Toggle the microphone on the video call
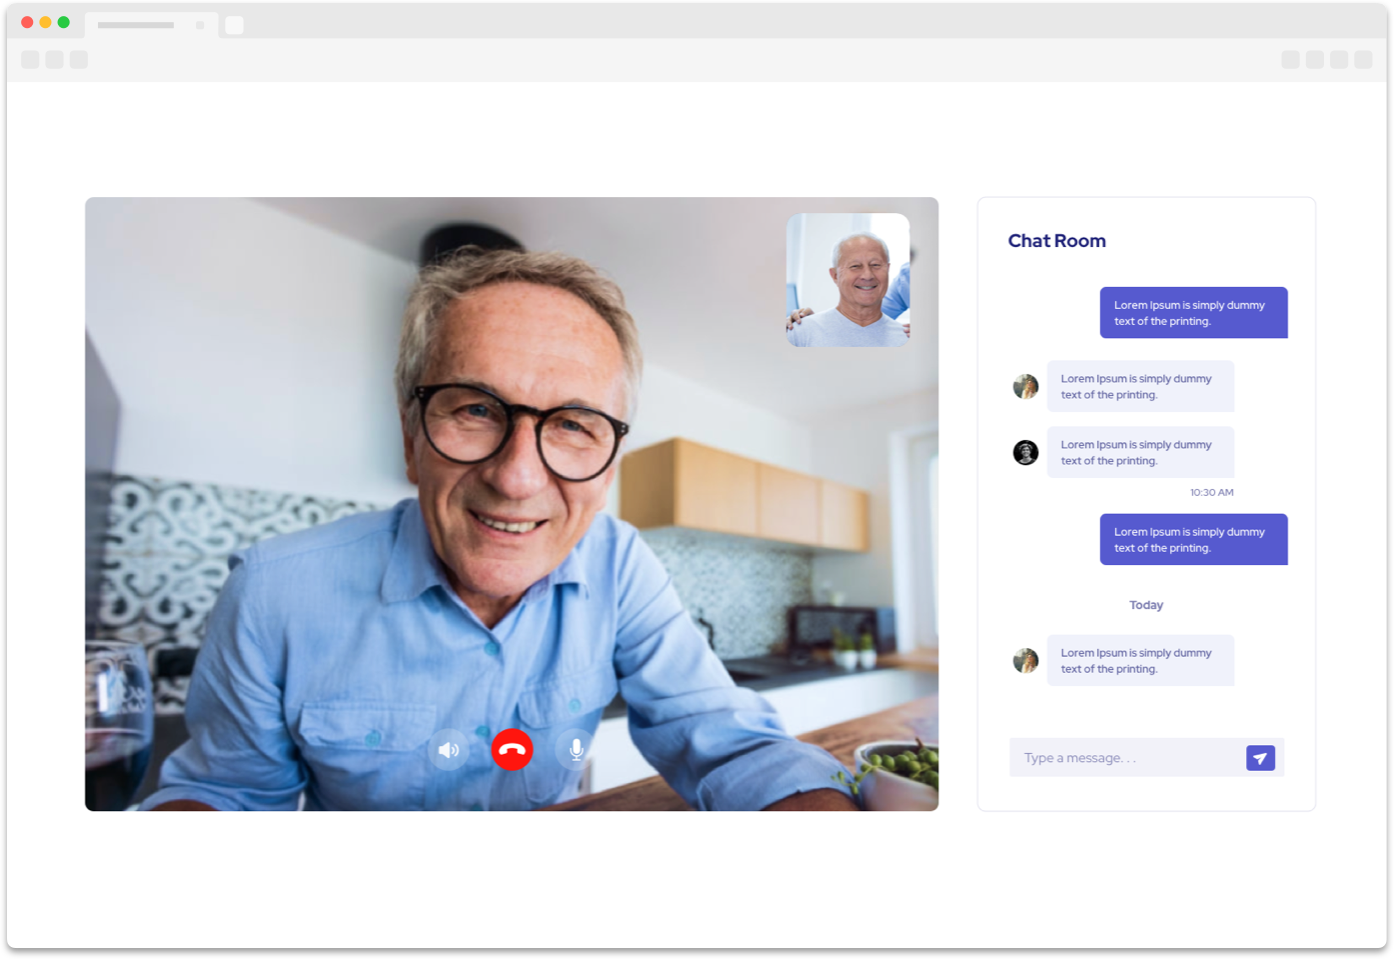1394x959 pixels. [576, 749]
